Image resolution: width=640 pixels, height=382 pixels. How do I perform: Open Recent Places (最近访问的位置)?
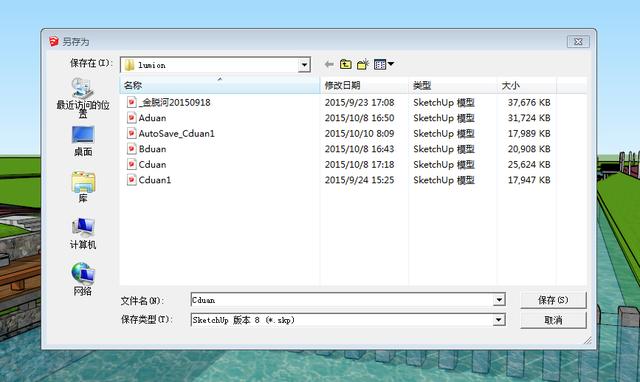pyautogui.click(x=83, y=98)
